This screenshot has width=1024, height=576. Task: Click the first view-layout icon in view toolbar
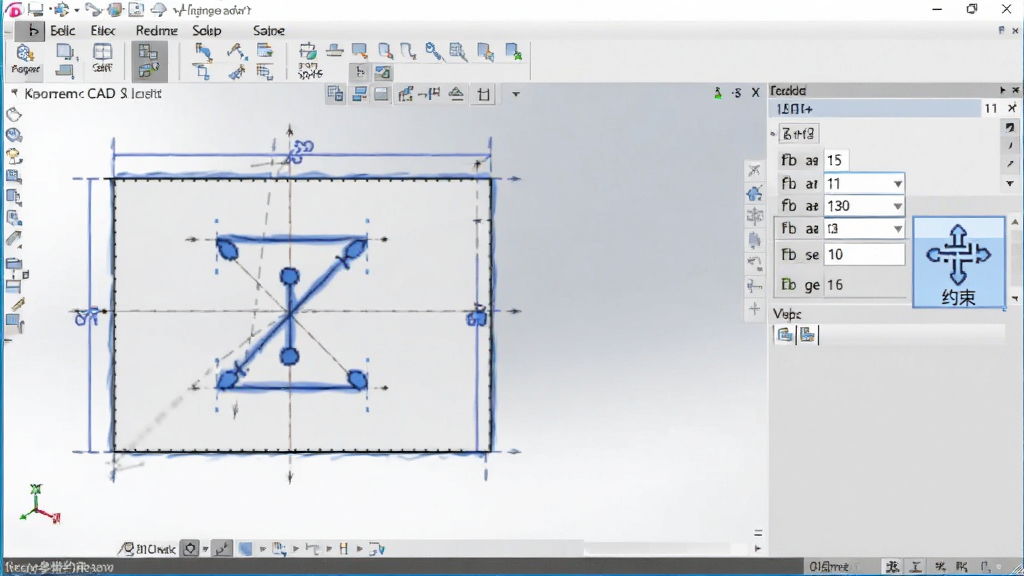pos(335,94)
